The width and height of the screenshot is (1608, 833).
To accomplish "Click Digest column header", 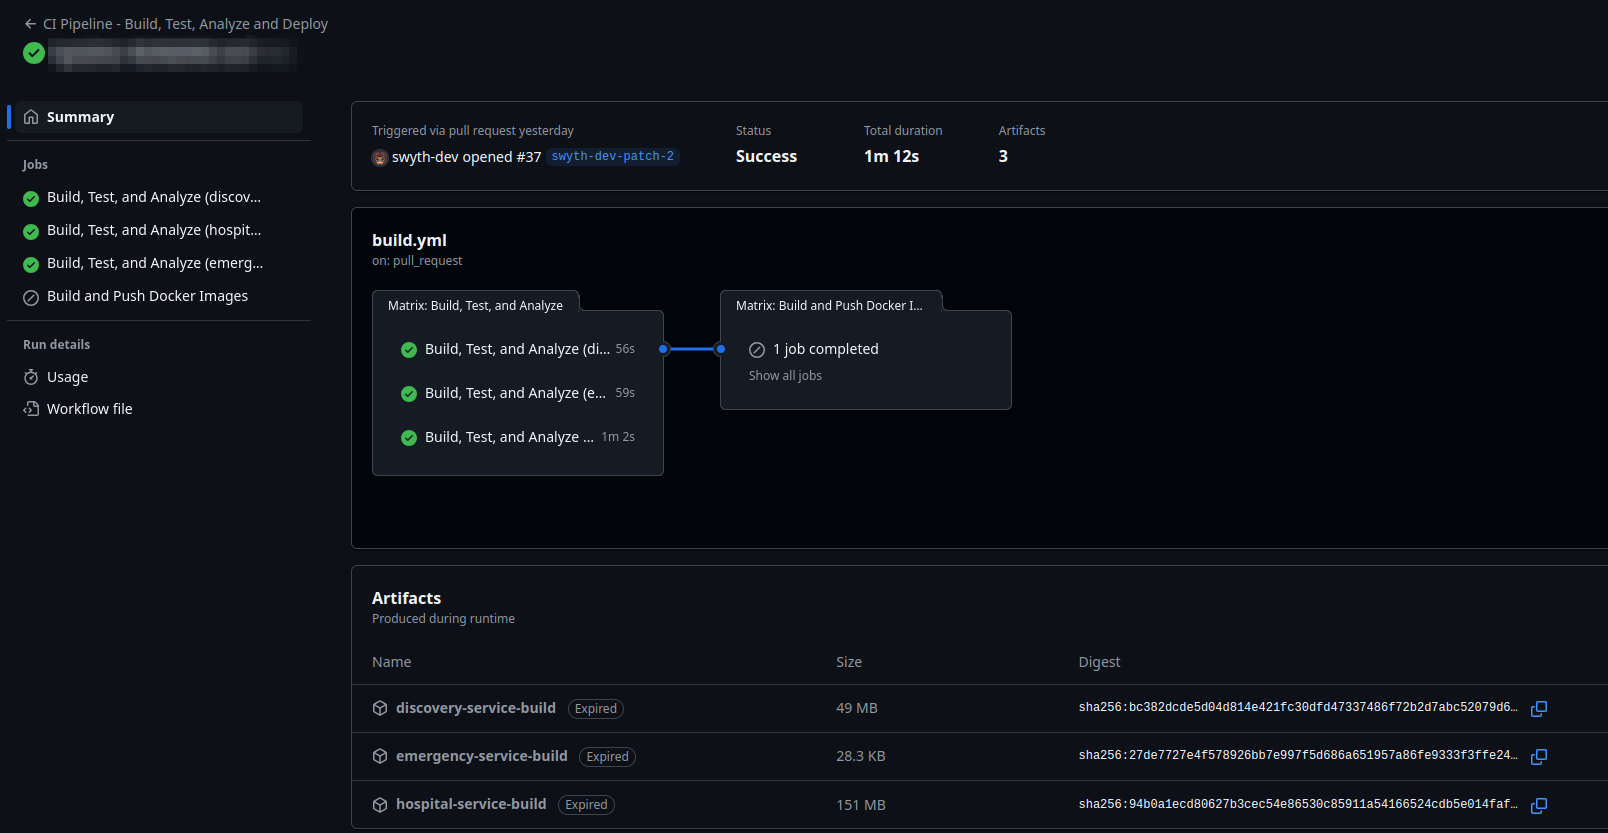I will (x=1099, y=662).
